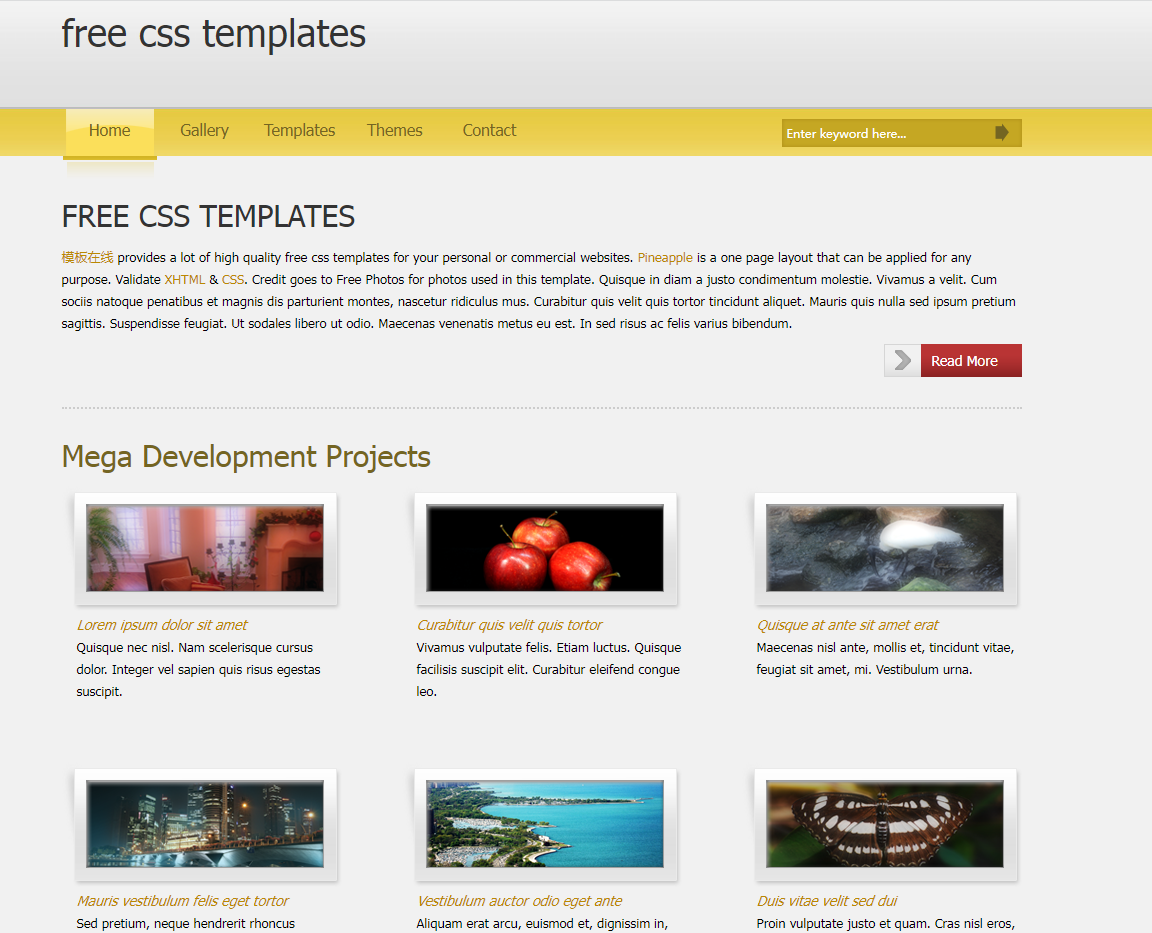This screenshot has width=1152, height=933.
Task: Go to the Gallery menu item
Action: tap(204, 131)
